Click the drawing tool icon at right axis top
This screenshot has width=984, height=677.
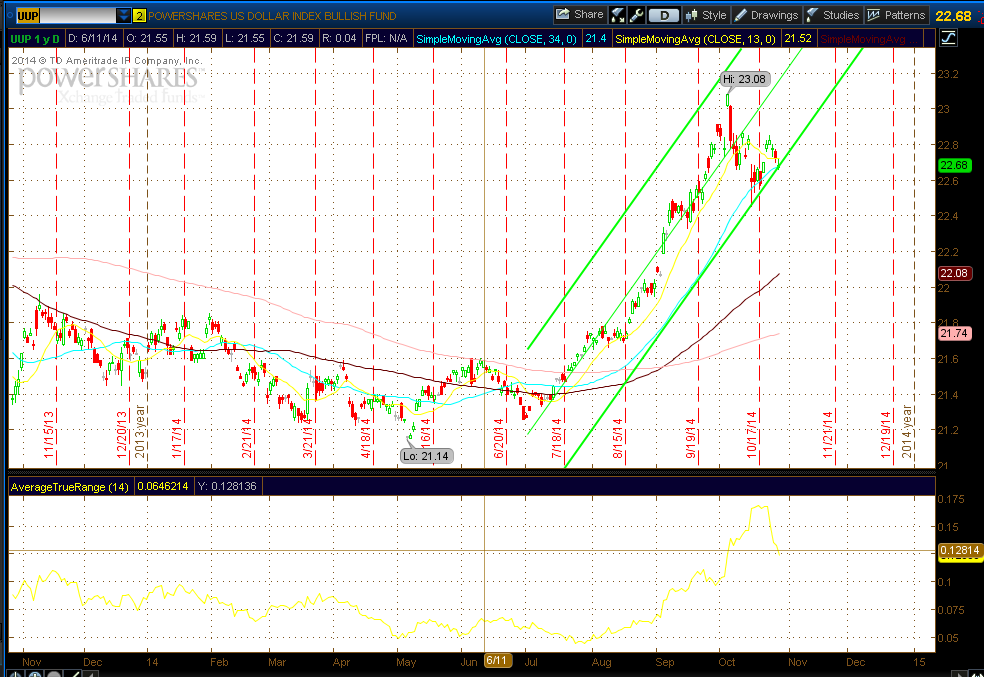pos(948,38)
